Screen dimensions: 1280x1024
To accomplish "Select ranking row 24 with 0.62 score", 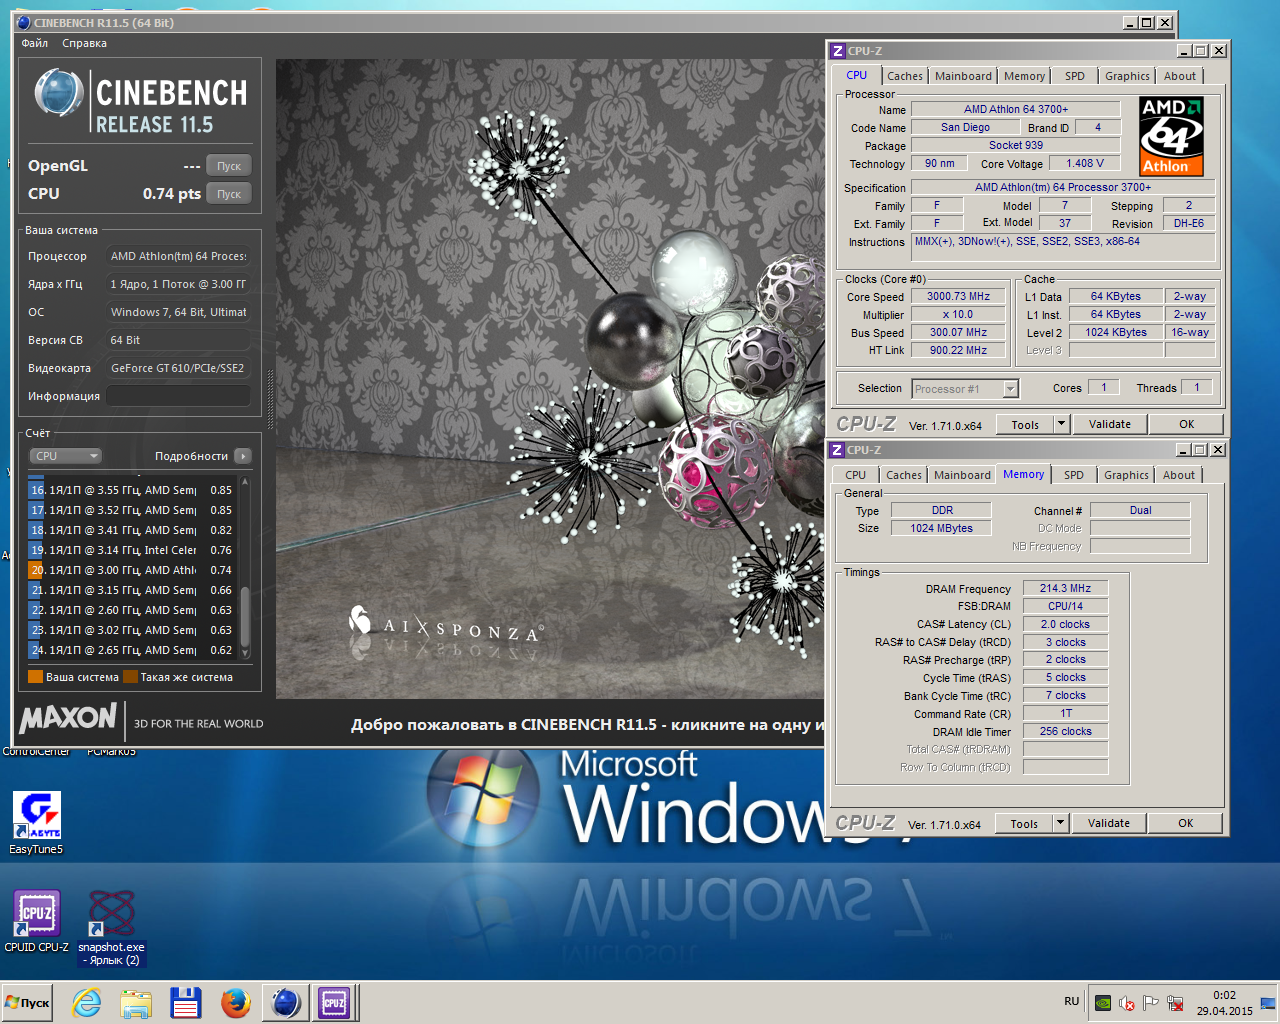I will tap(132, 650).
